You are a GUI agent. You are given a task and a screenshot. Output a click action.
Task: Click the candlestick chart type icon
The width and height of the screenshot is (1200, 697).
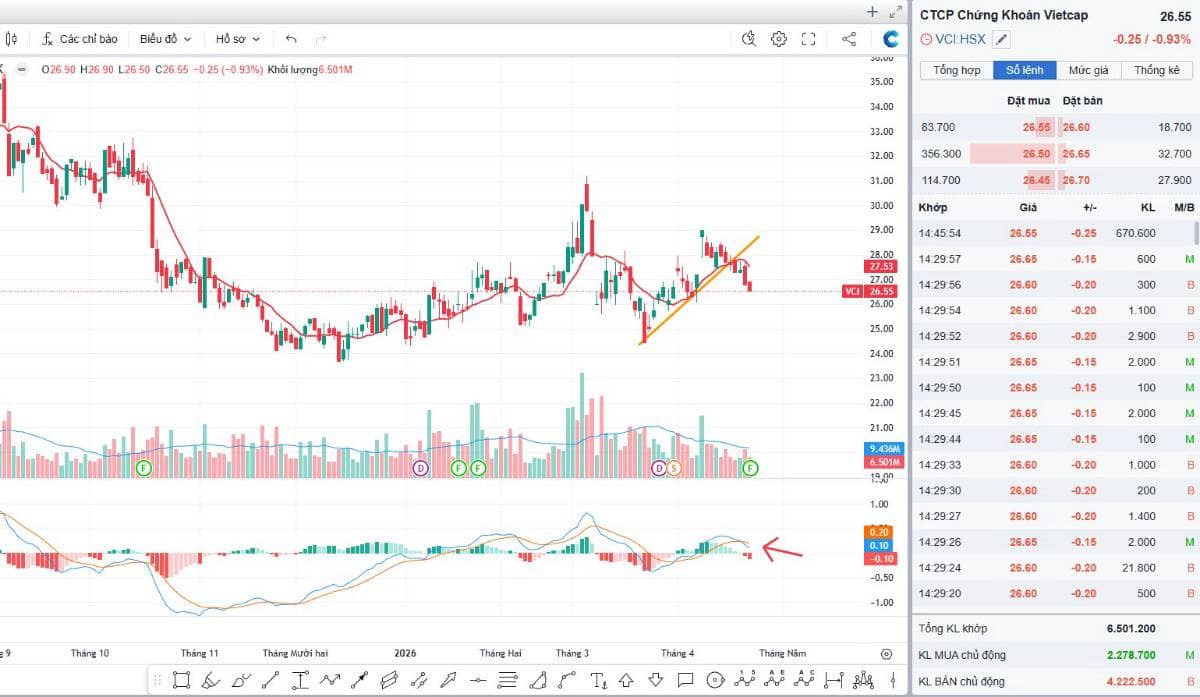[11, 39]
